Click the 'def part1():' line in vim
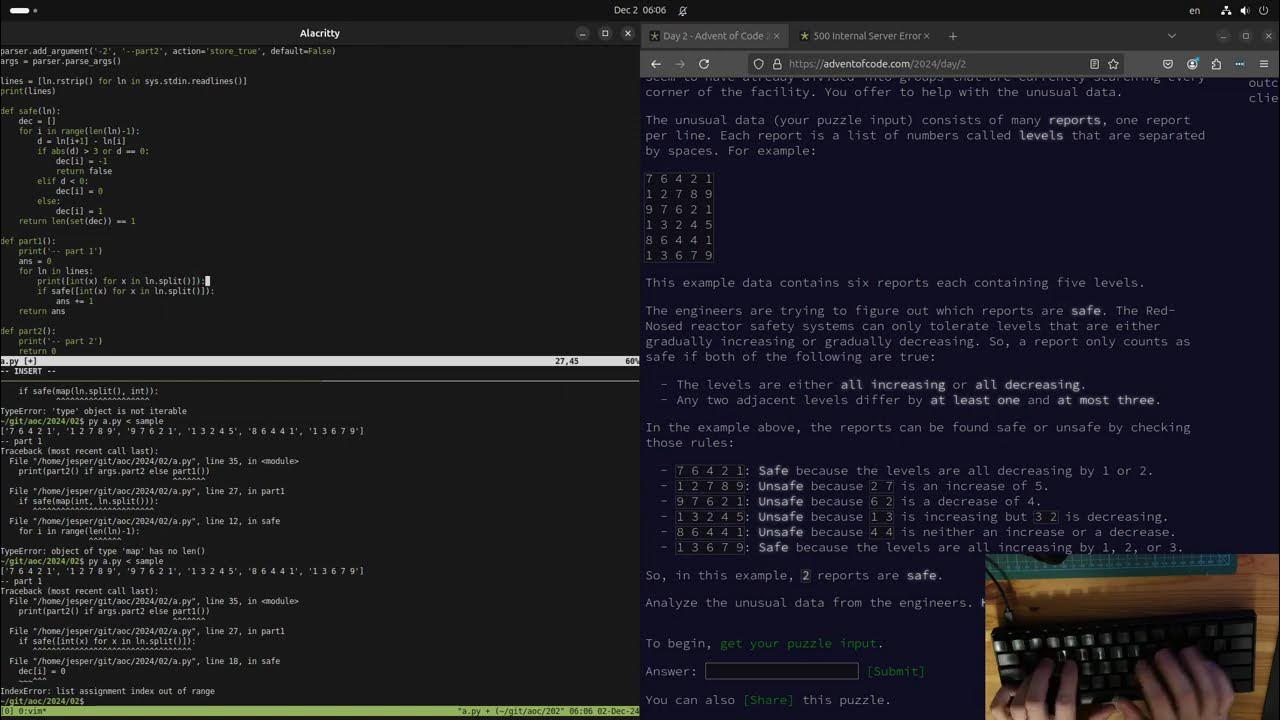1280x720 pixels. 28,241
